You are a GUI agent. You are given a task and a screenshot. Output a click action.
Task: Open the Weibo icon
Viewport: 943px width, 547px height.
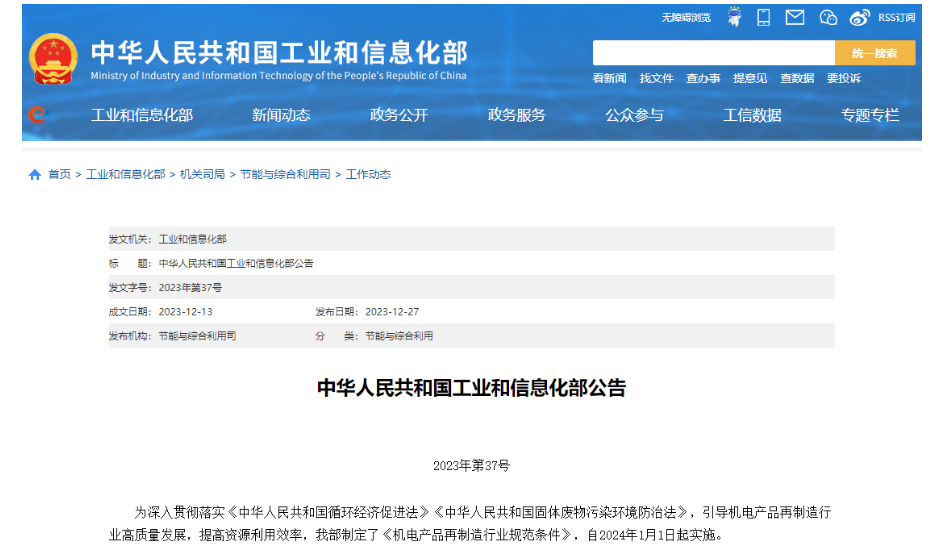point(859,17)
